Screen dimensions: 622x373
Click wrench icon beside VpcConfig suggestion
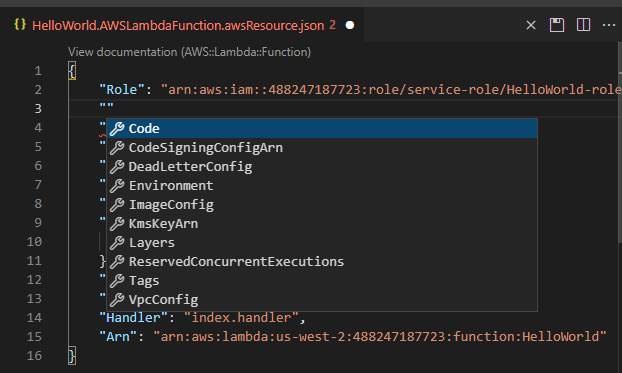(117, 300)
